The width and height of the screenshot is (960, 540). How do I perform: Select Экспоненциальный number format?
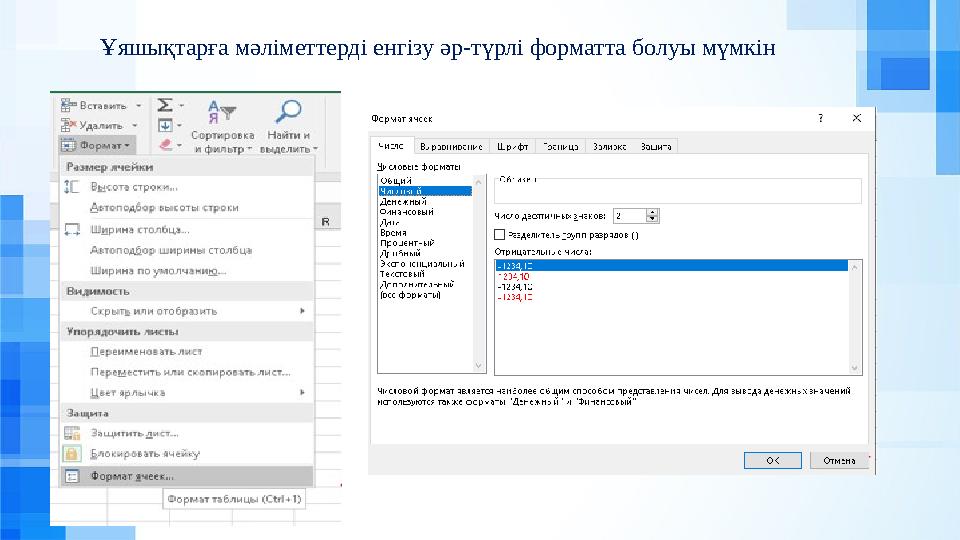425,263
